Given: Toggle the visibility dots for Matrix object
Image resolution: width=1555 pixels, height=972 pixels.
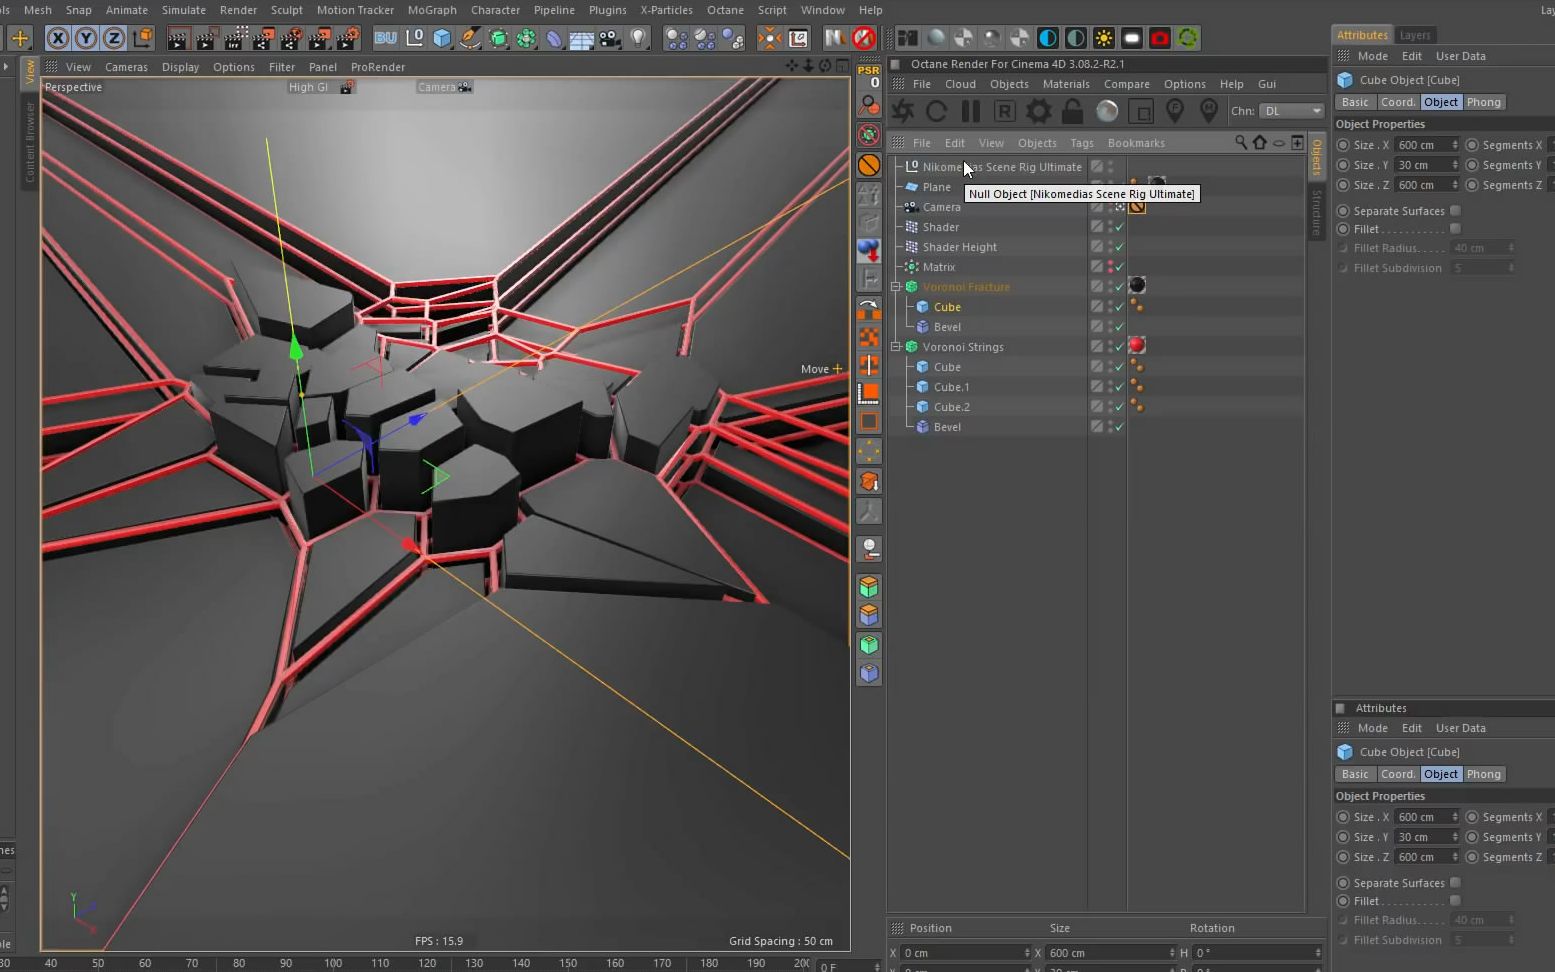Looking at the screenshot, I should 1110,267.
